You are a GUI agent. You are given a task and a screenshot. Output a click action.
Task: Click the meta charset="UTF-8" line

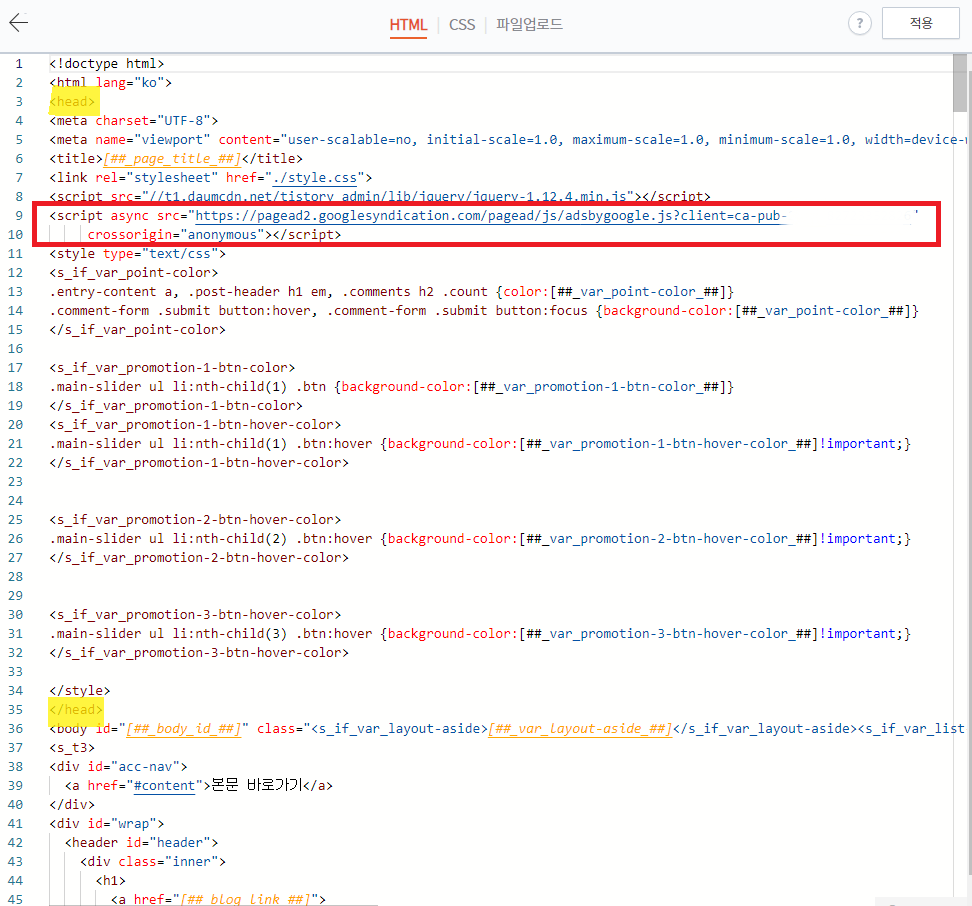(134, 121)
